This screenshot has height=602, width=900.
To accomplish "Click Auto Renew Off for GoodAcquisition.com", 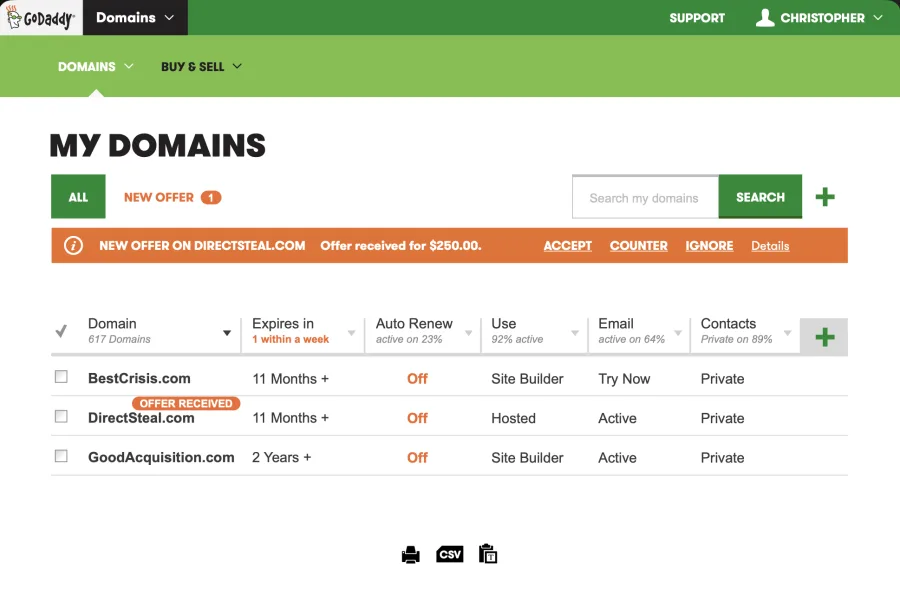I will tap(417, 458).
